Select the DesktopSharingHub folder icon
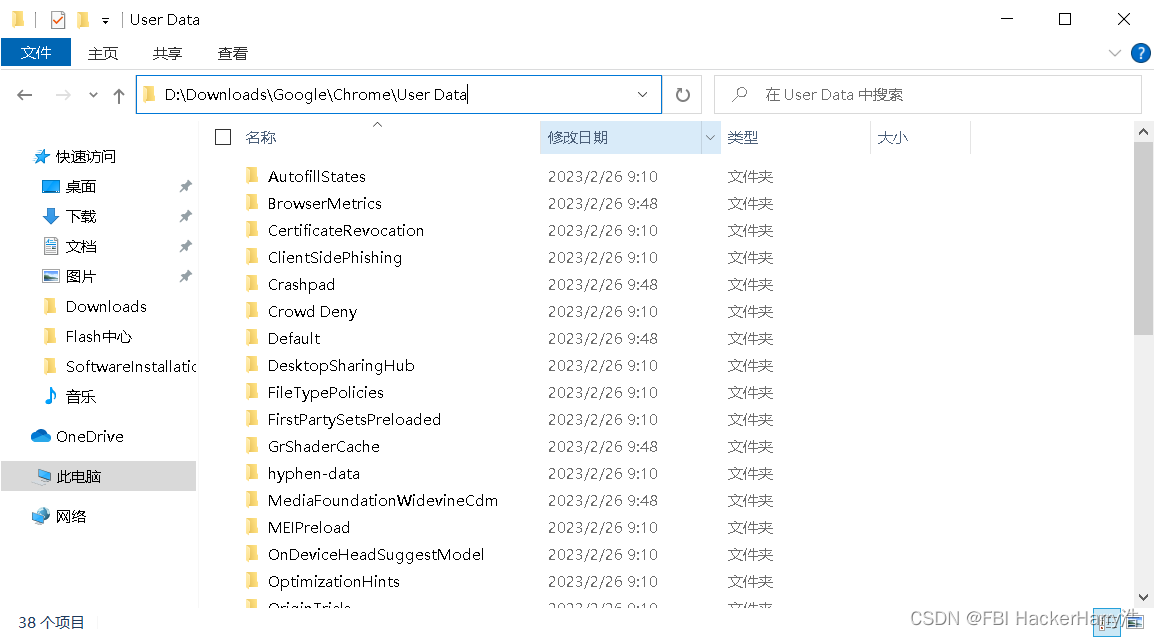 click(x=252, y=365)
